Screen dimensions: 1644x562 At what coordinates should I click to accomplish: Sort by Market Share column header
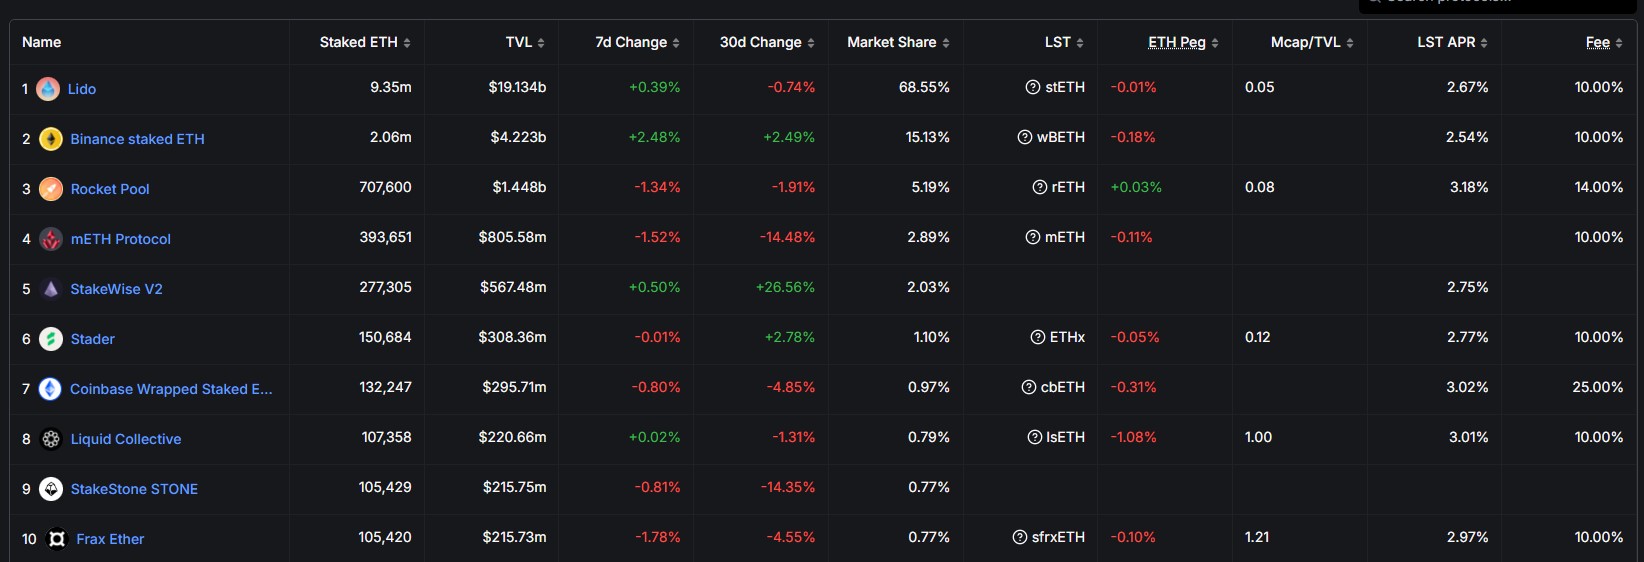(898, 42)
